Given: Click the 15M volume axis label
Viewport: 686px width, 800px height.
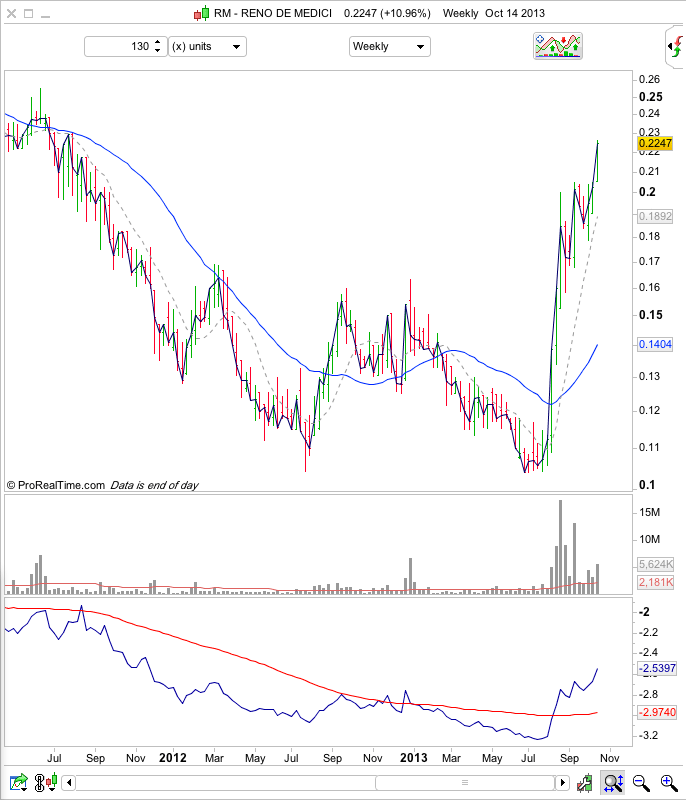Looking at the screenshot, I should (650, 512).
